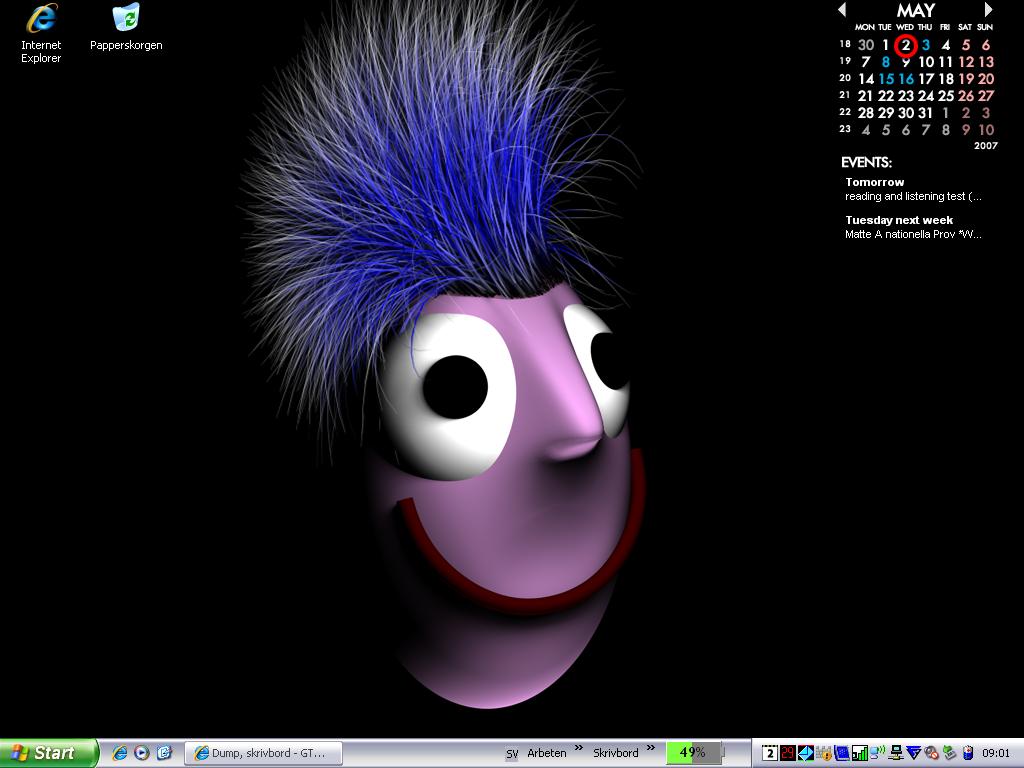The width and height of the screenshot is (1024, 768).
Task: Go to previous month in calendar
Action: pos(842,10)
